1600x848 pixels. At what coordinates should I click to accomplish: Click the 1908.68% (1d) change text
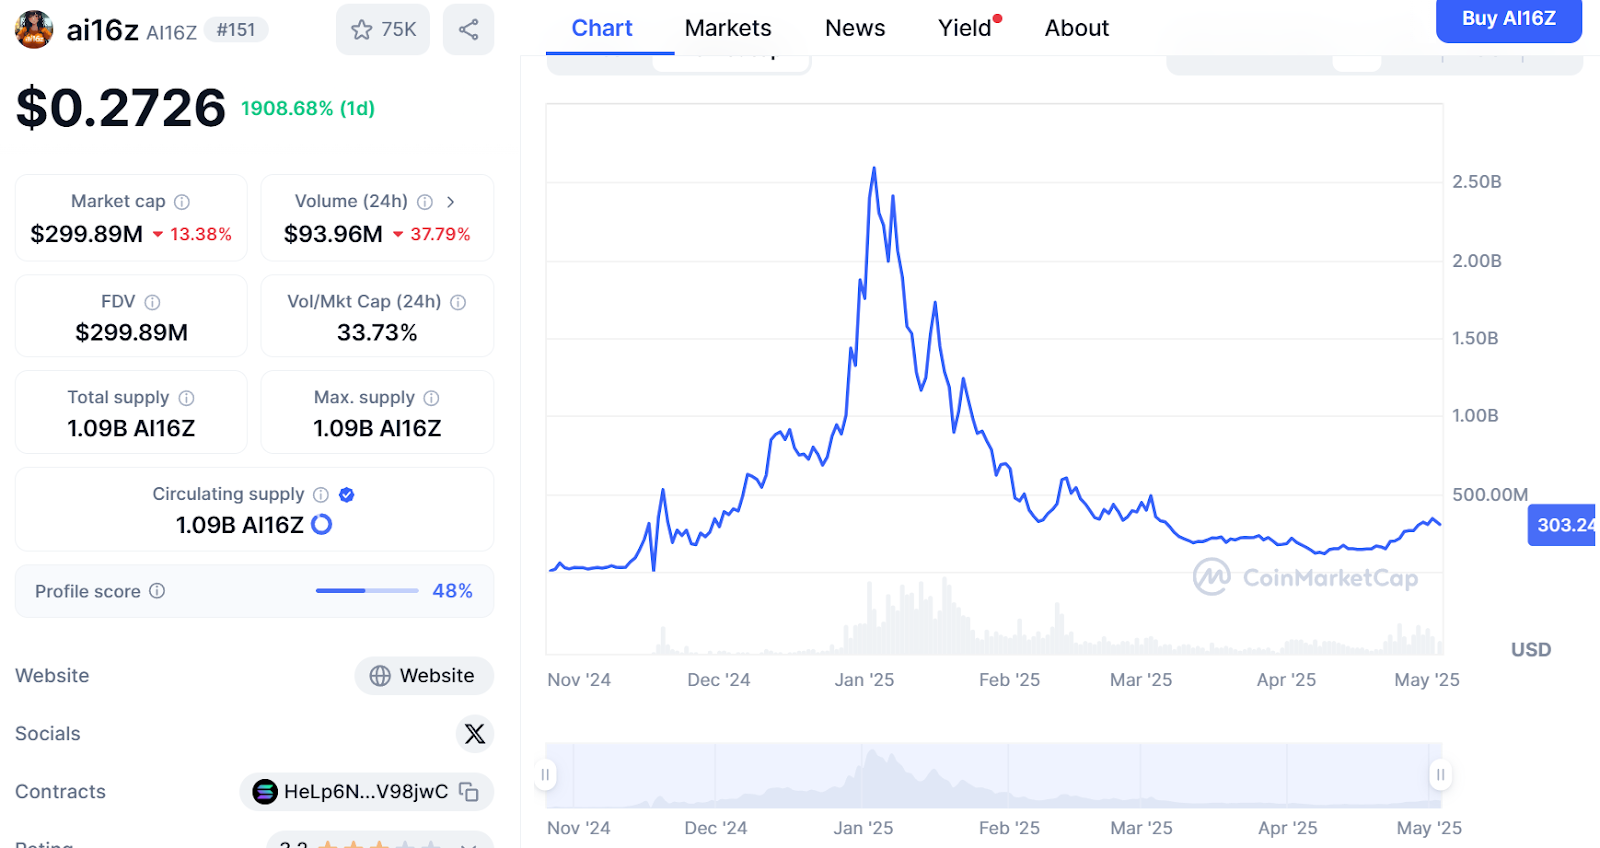click(x=308, y=108)
